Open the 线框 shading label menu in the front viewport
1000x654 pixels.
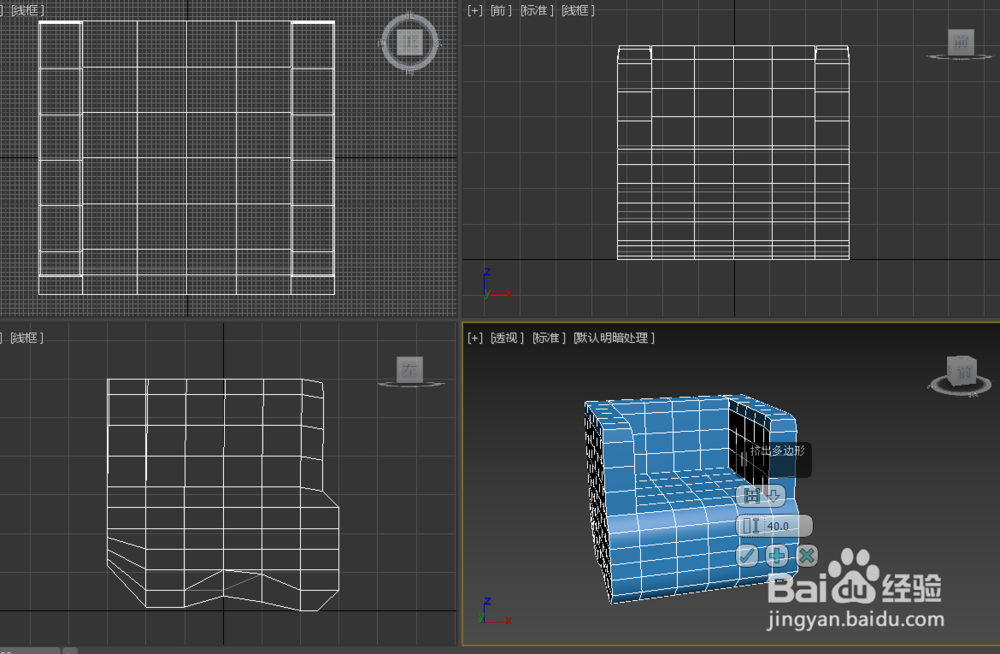point(578,10)
